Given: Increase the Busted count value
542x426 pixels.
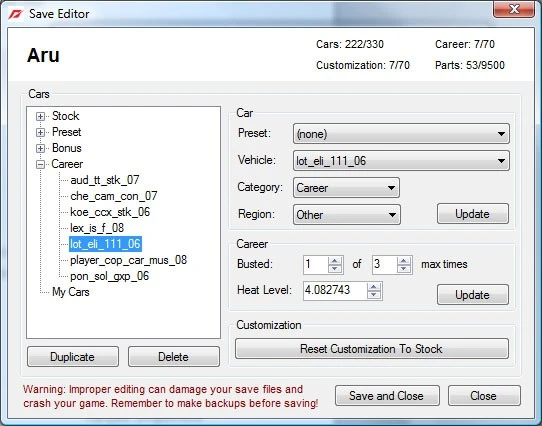Looking at the screenshot, I should pos(335,261).
